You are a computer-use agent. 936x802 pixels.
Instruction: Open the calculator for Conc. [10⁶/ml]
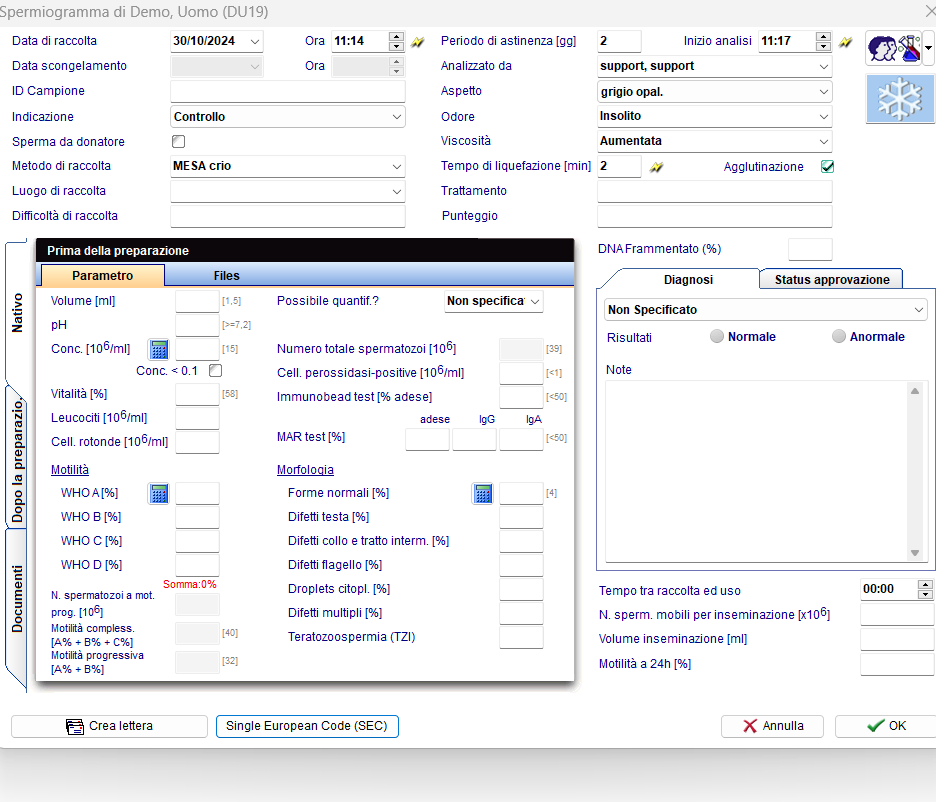pos(159,349)
